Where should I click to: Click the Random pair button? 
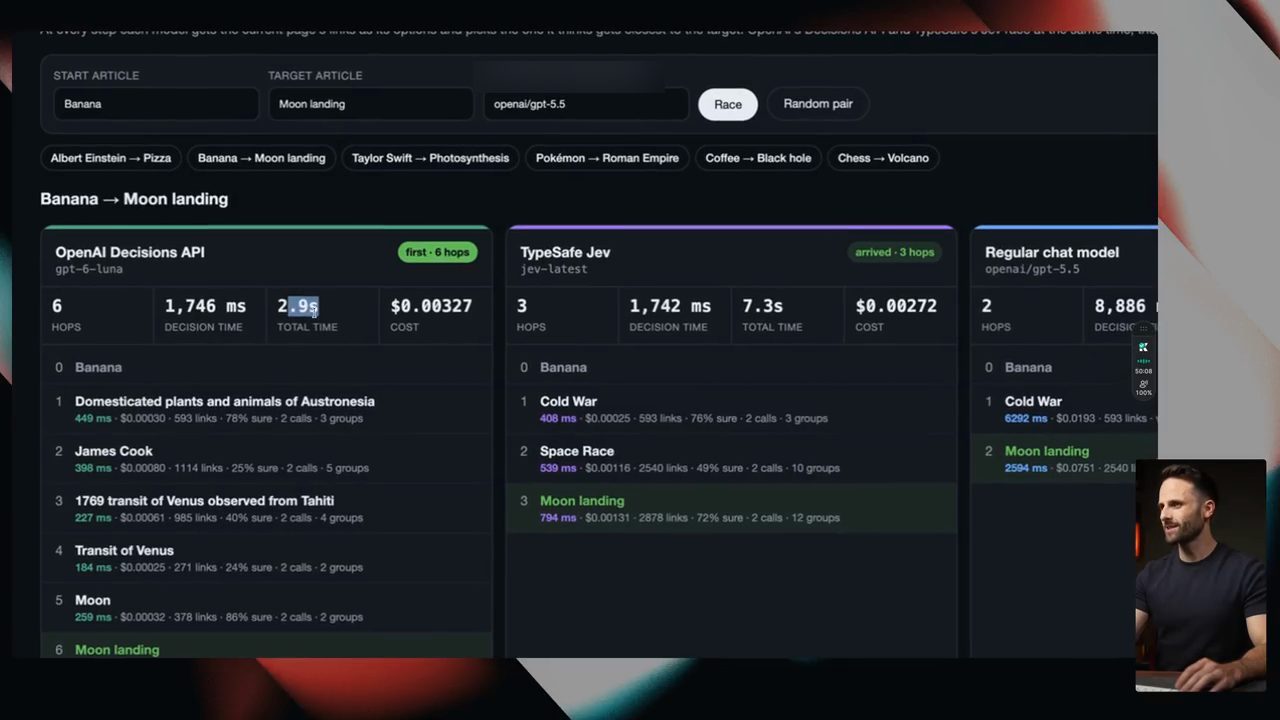(x=818, y=104)
